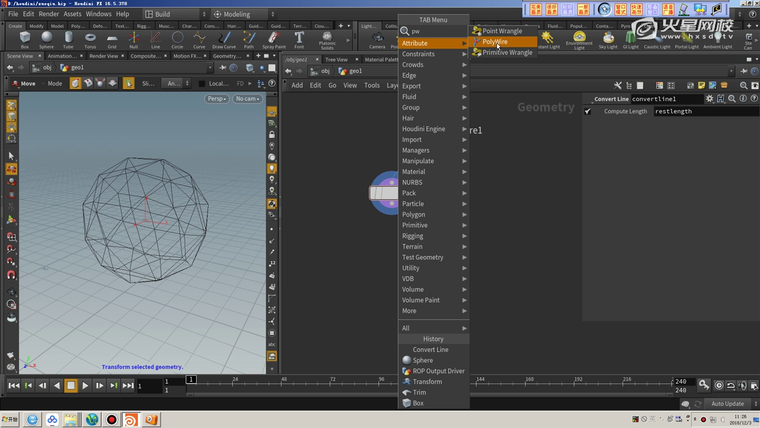Click the Sphere entry in History
760x428 pixels.
(423, 360)
